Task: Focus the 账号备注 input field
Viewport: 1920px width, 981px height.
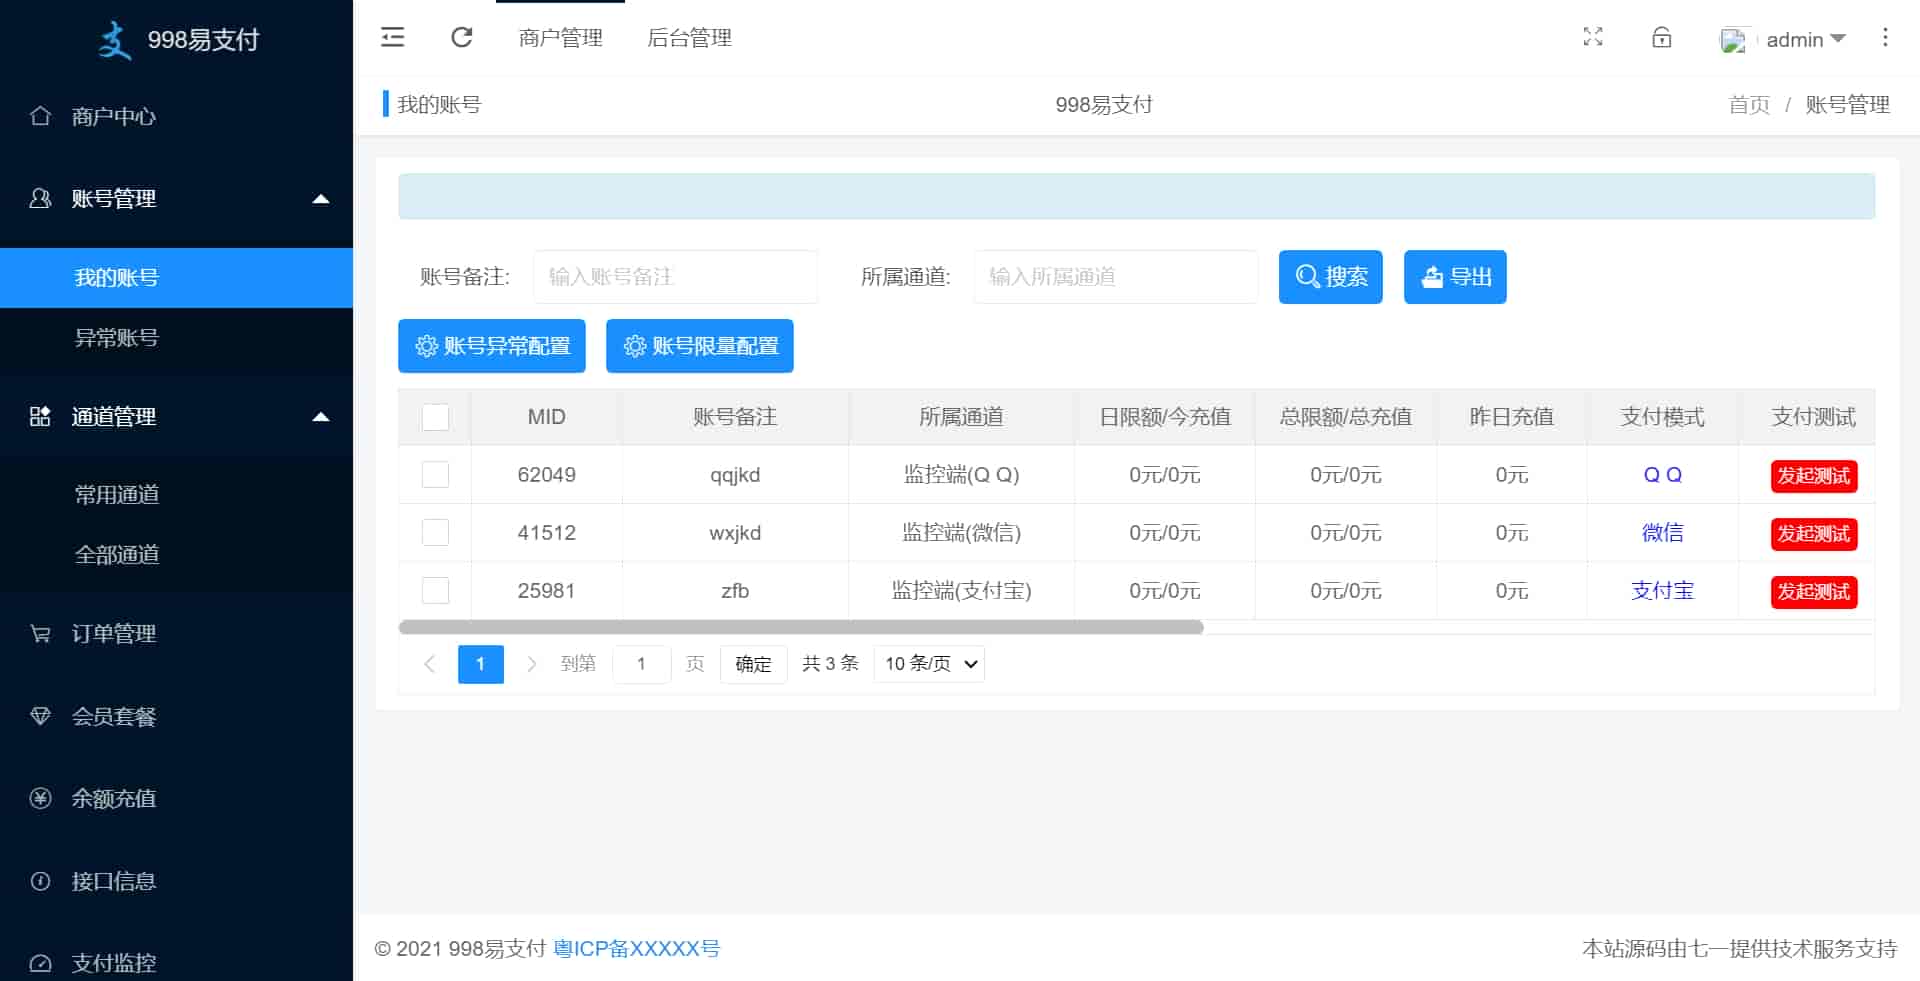Action: click(x=675, y=277)
